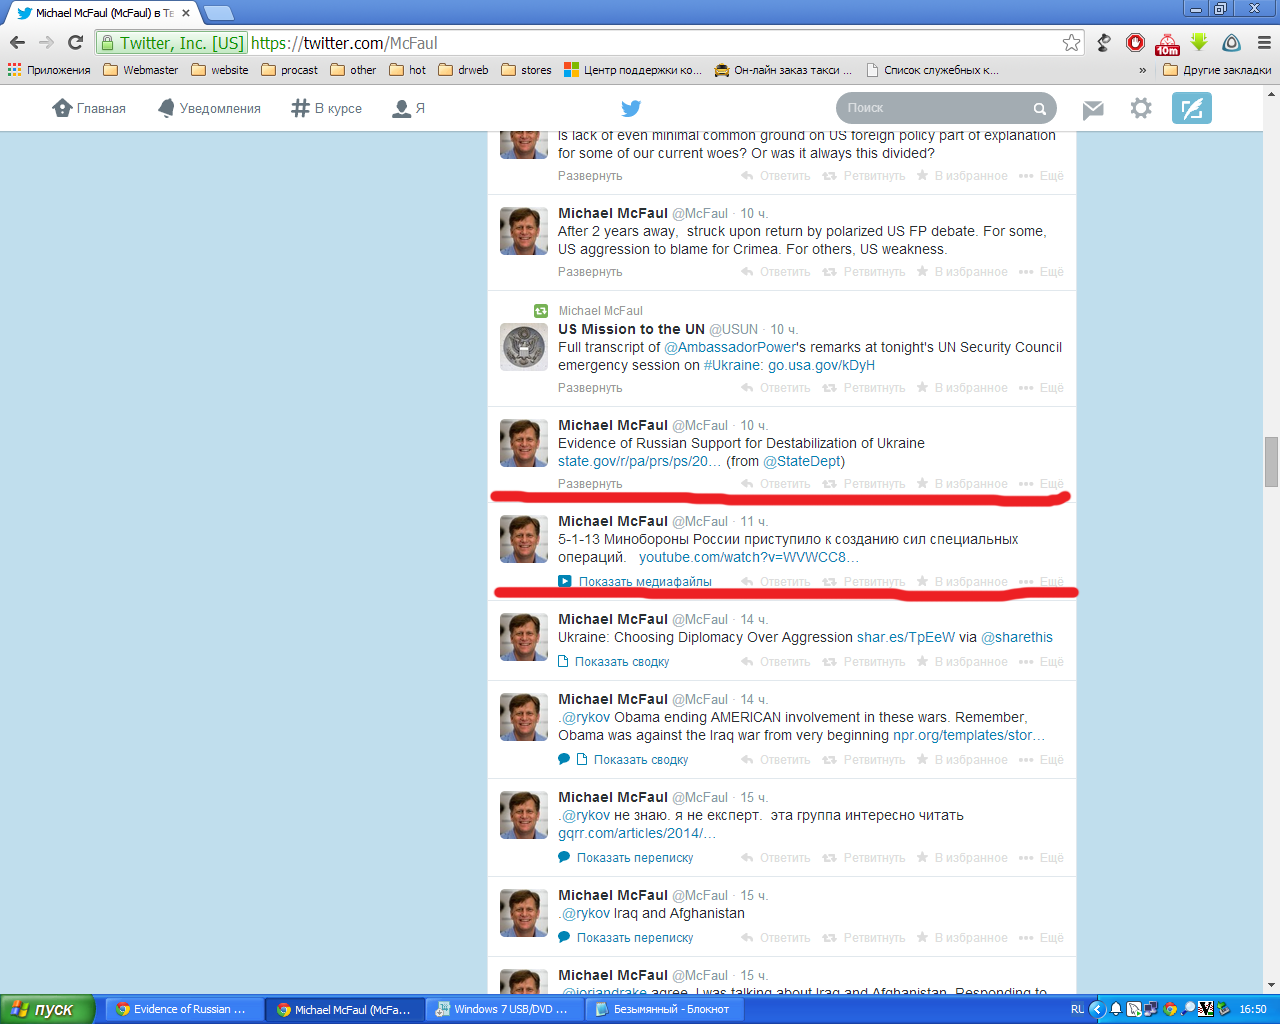The image size is (1280, 1024).
Task: Open the stores bookmark folder
Action: pos(527,70)
